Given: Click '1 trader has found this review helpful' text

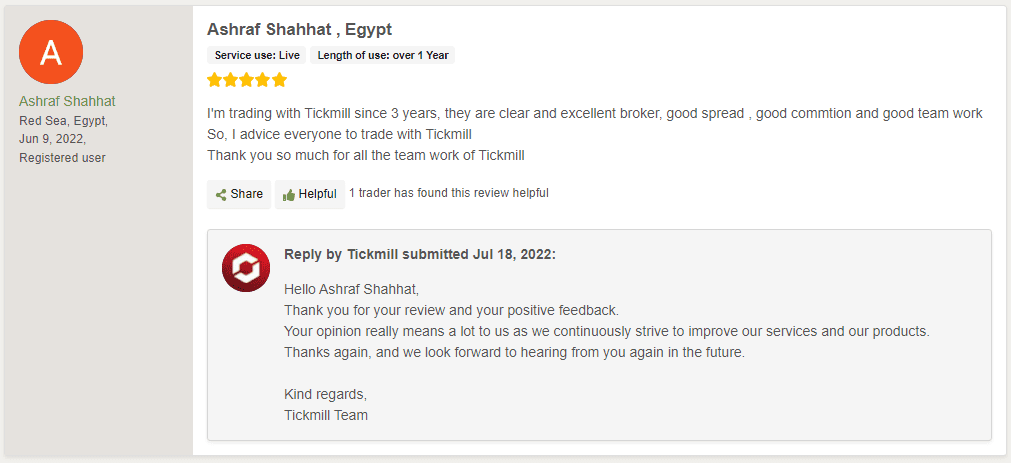Looking at the screenshot, I should [x=449, y=192].
